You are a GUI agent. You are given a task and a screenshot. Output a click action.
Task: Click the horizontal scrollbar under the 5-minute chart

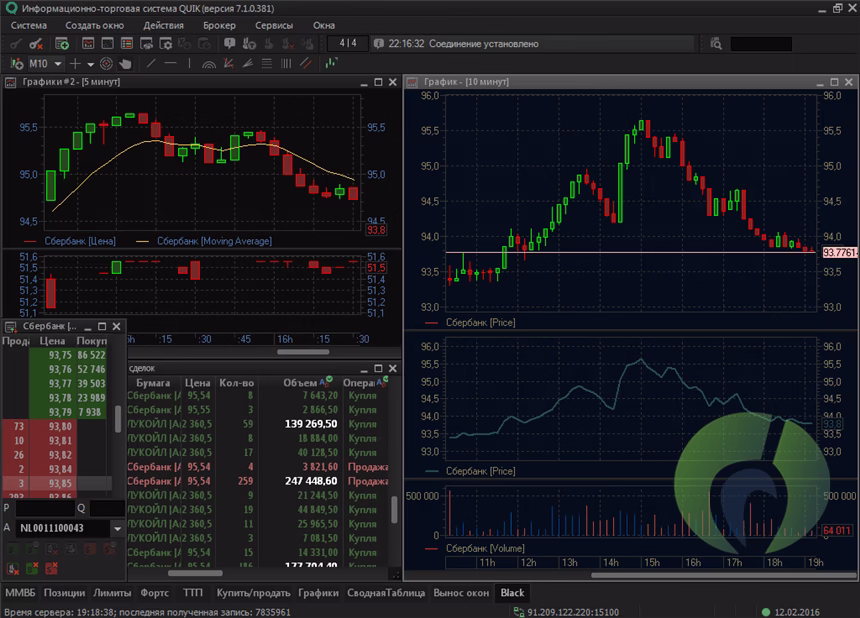click(x=303, y=352)
